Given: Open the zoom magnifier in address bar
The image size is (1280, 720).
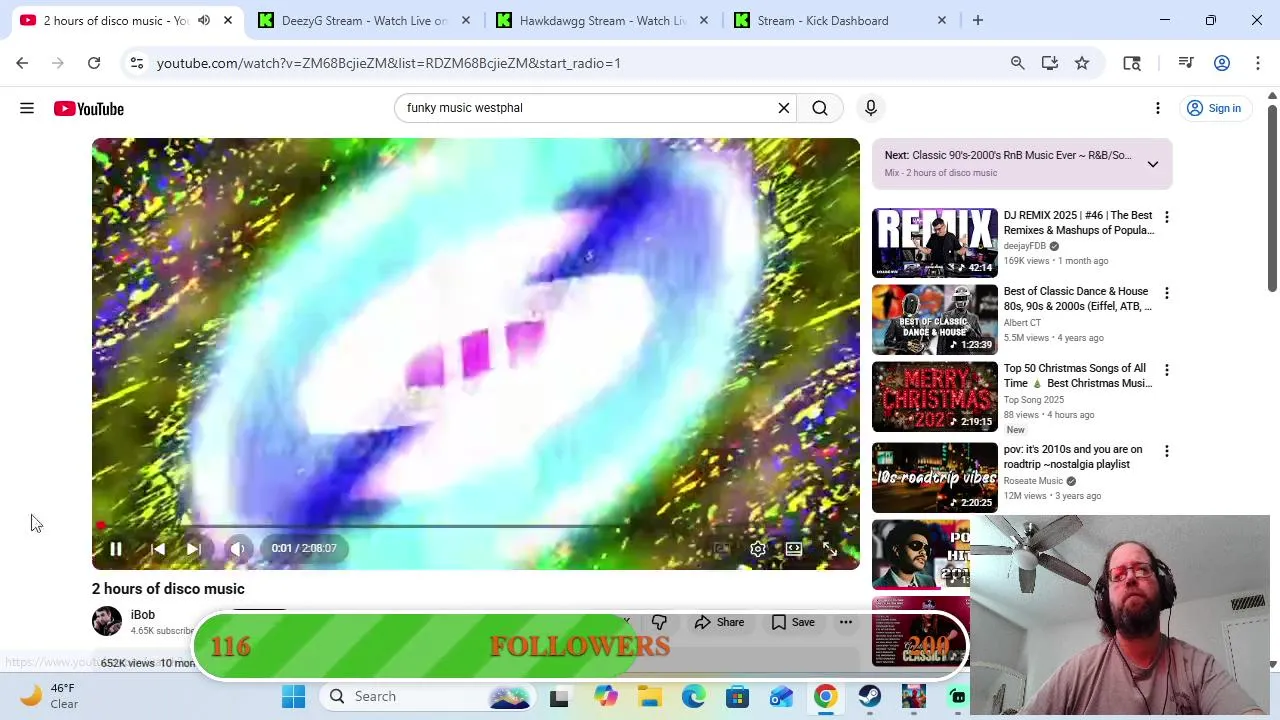Looking at the screenshot, I should point(1018,63).
